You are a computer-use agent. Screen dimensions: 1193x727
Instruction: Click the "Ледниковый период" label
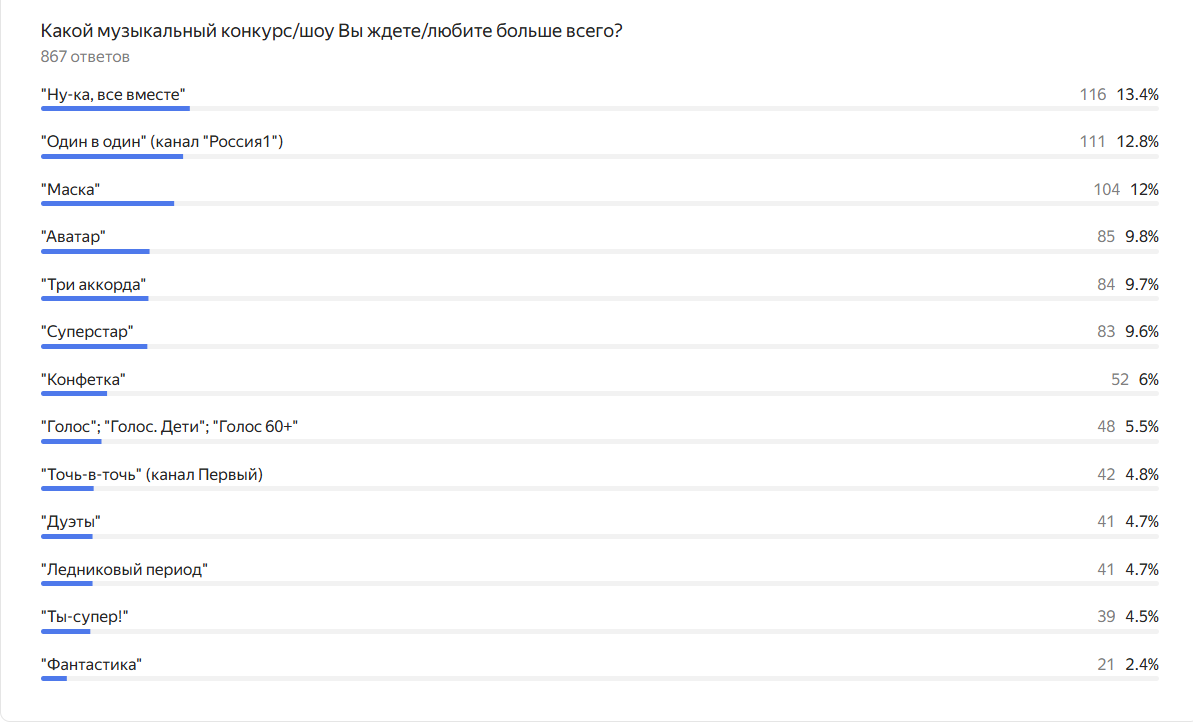pyautogui.click(x=124, y=570)
